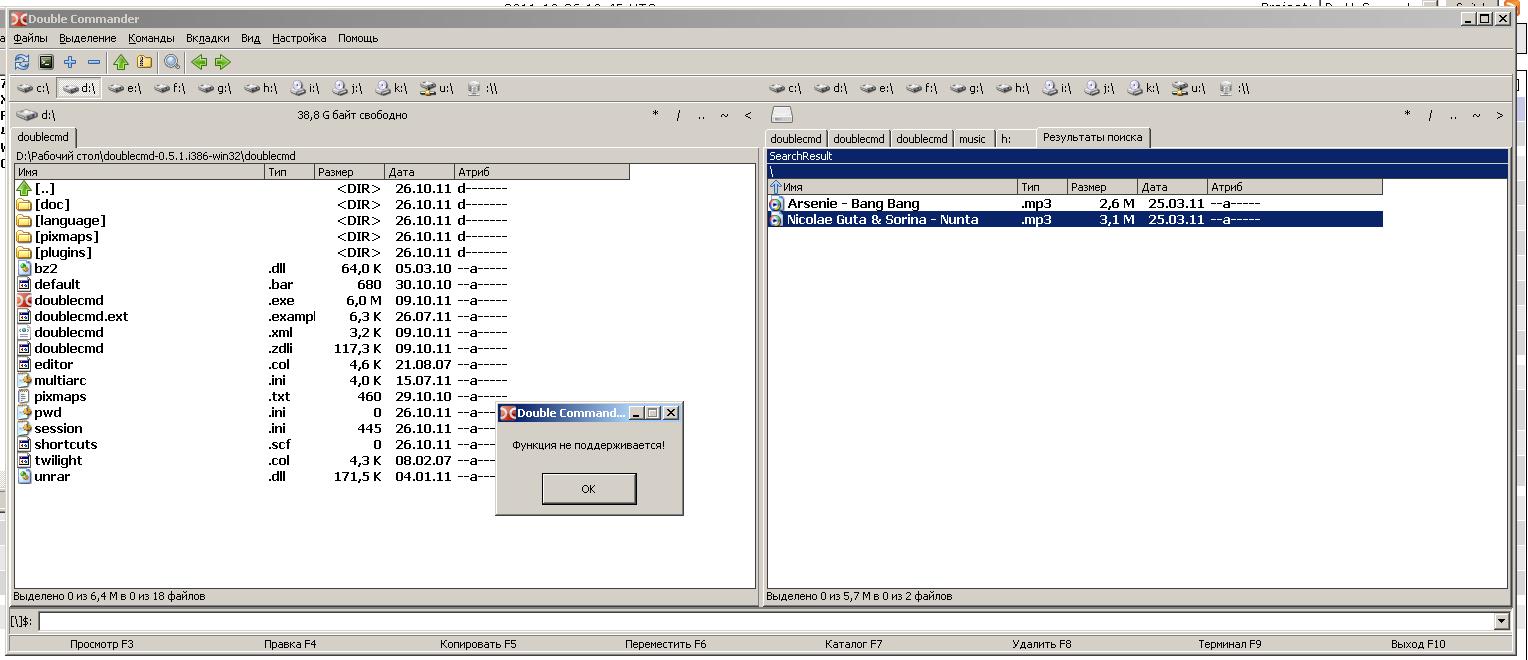Expand the command line history dropdown
The image size is (1528, 660).
1500,621
